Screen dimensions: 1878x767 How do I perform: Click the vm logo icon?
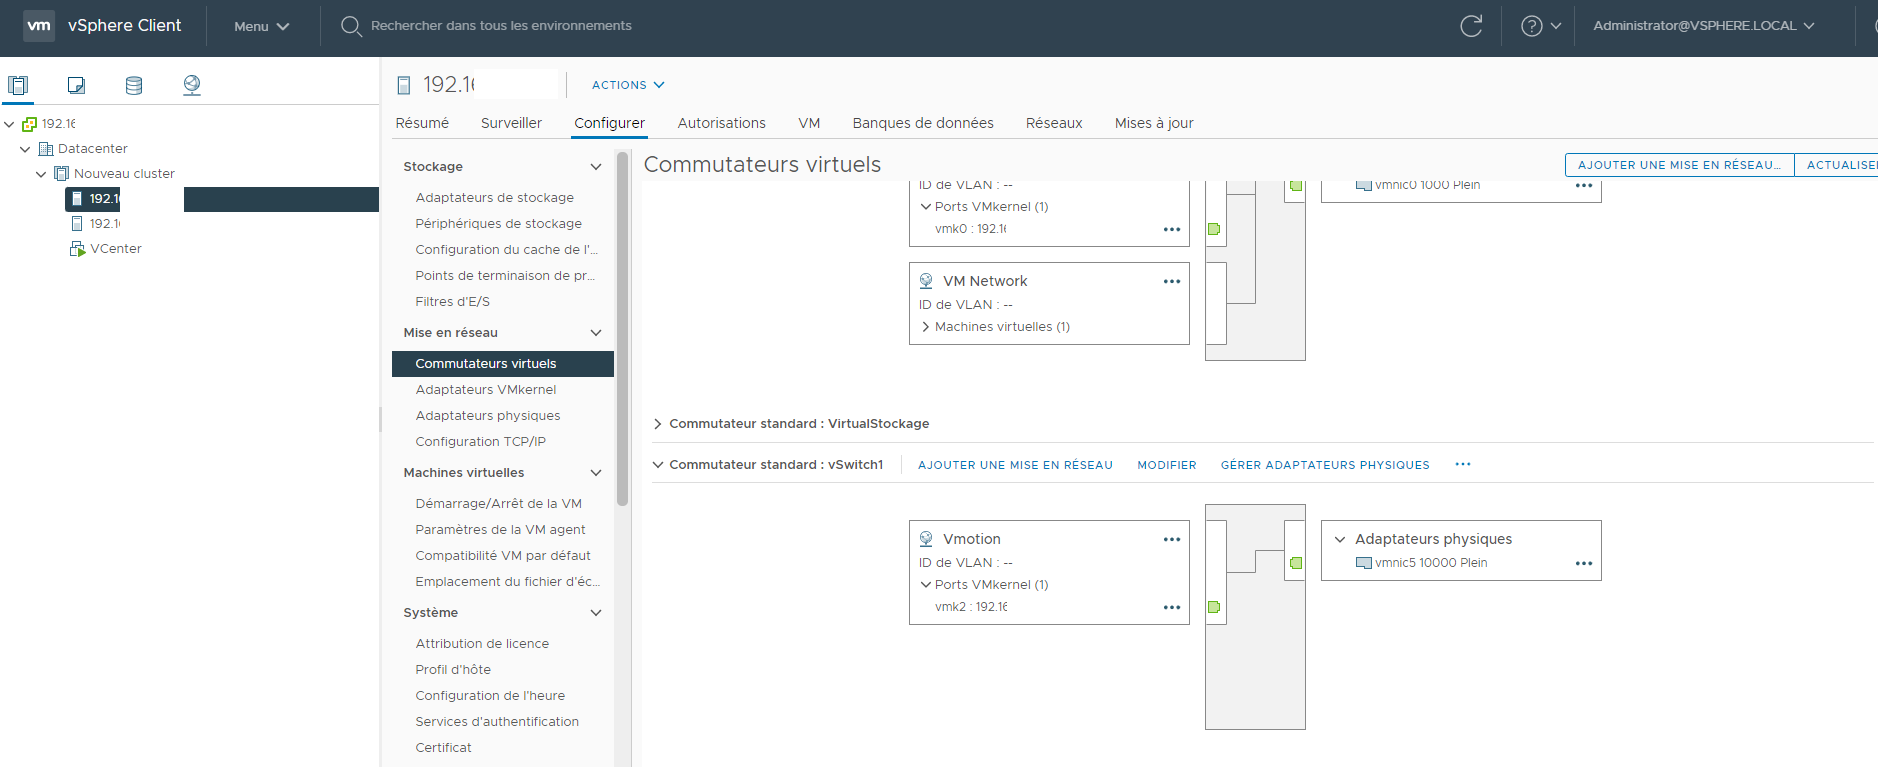click(39, 26)
